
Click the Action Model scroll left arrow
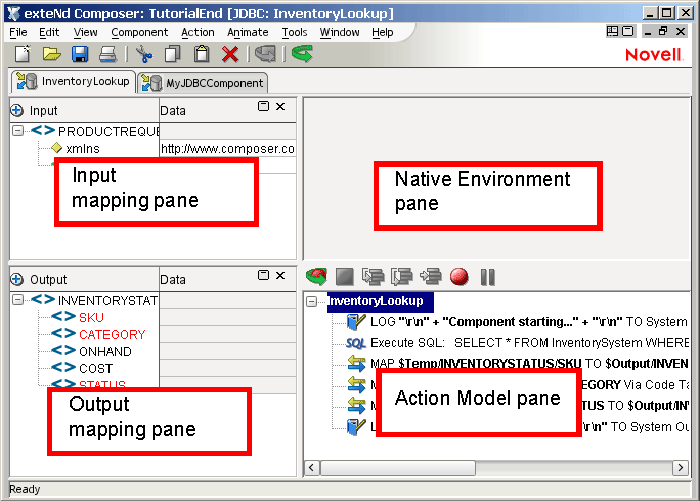(x=312, y=468)
